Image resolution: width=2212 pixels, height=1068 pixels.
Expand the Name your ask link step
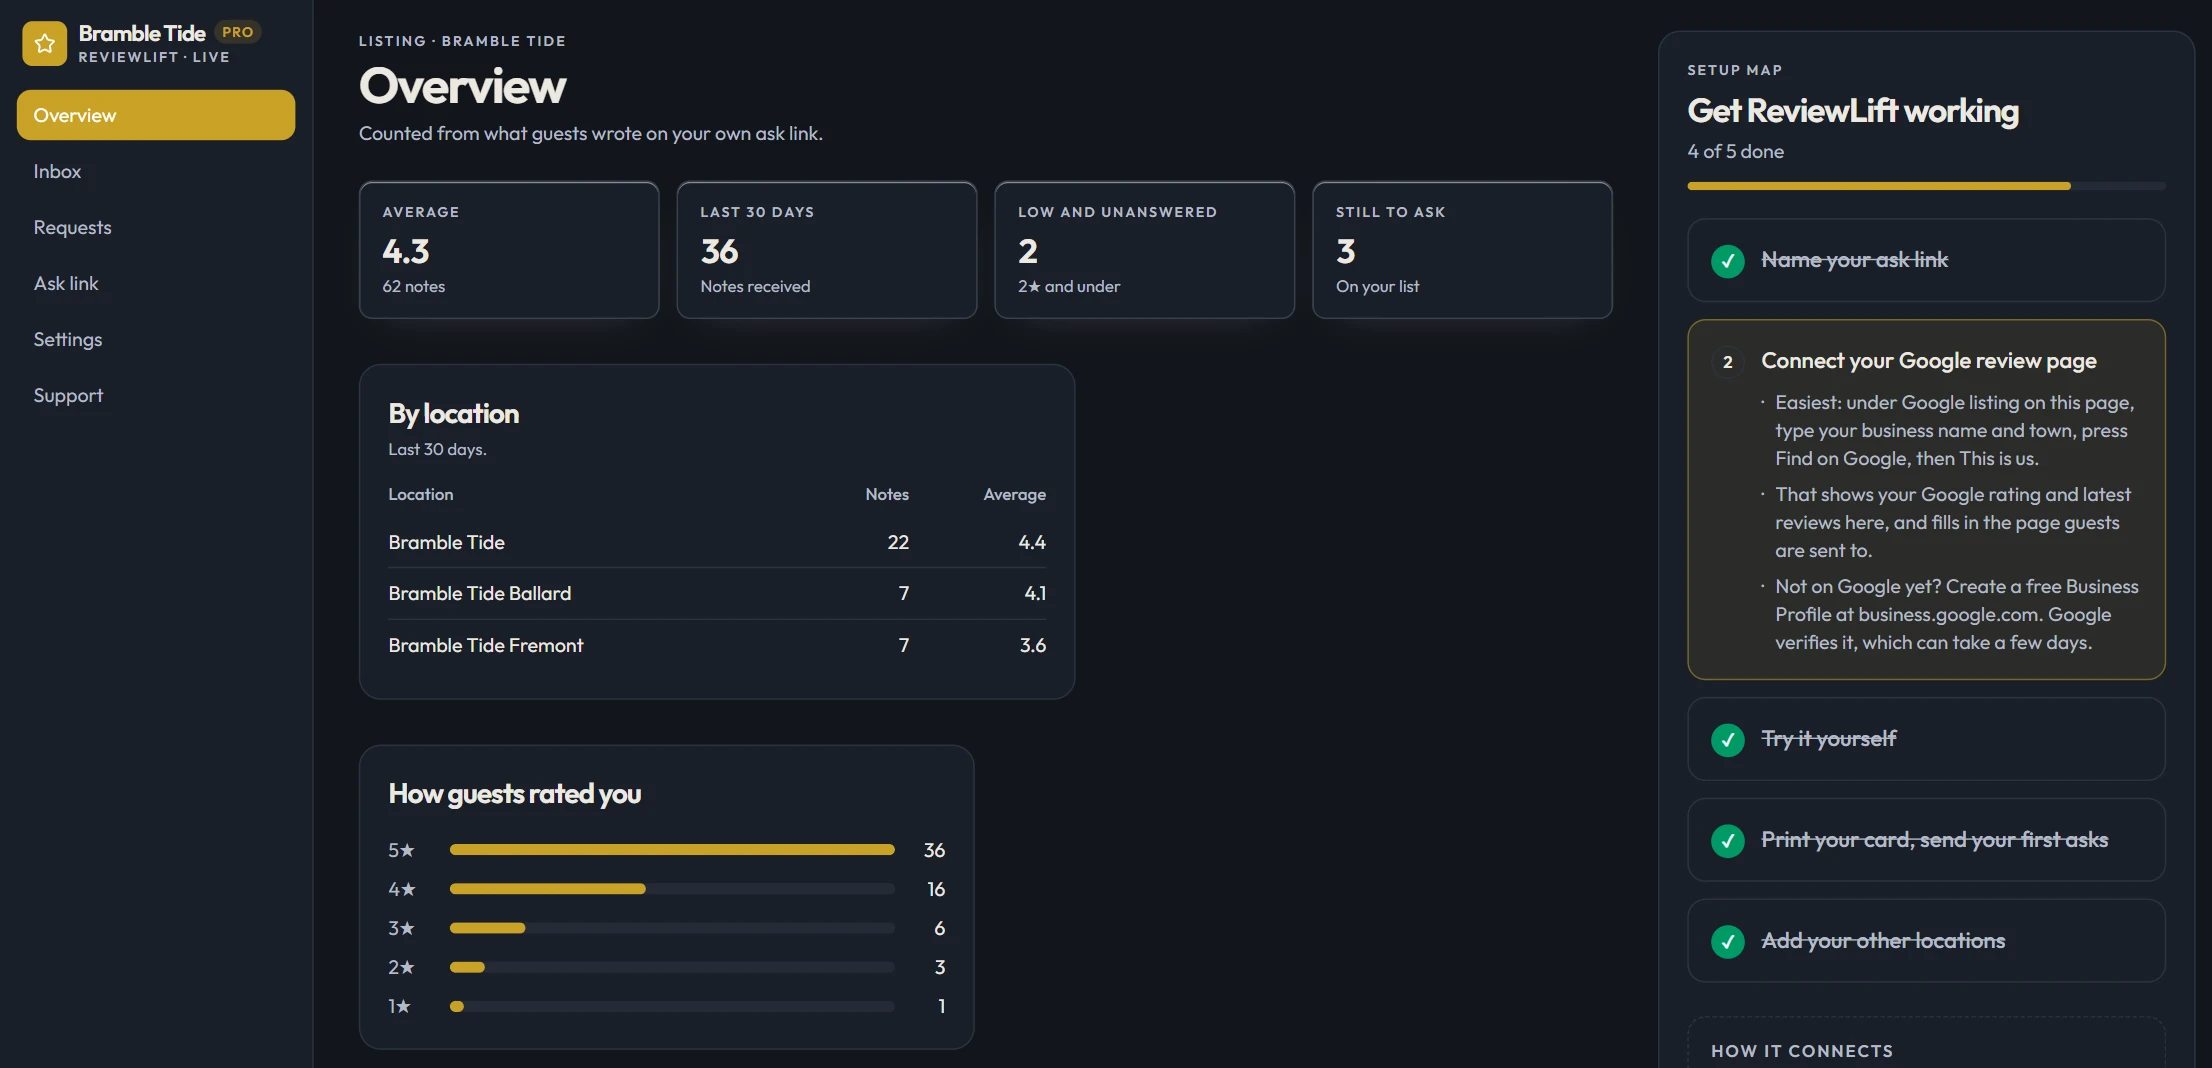click(x=1926, y=260)
